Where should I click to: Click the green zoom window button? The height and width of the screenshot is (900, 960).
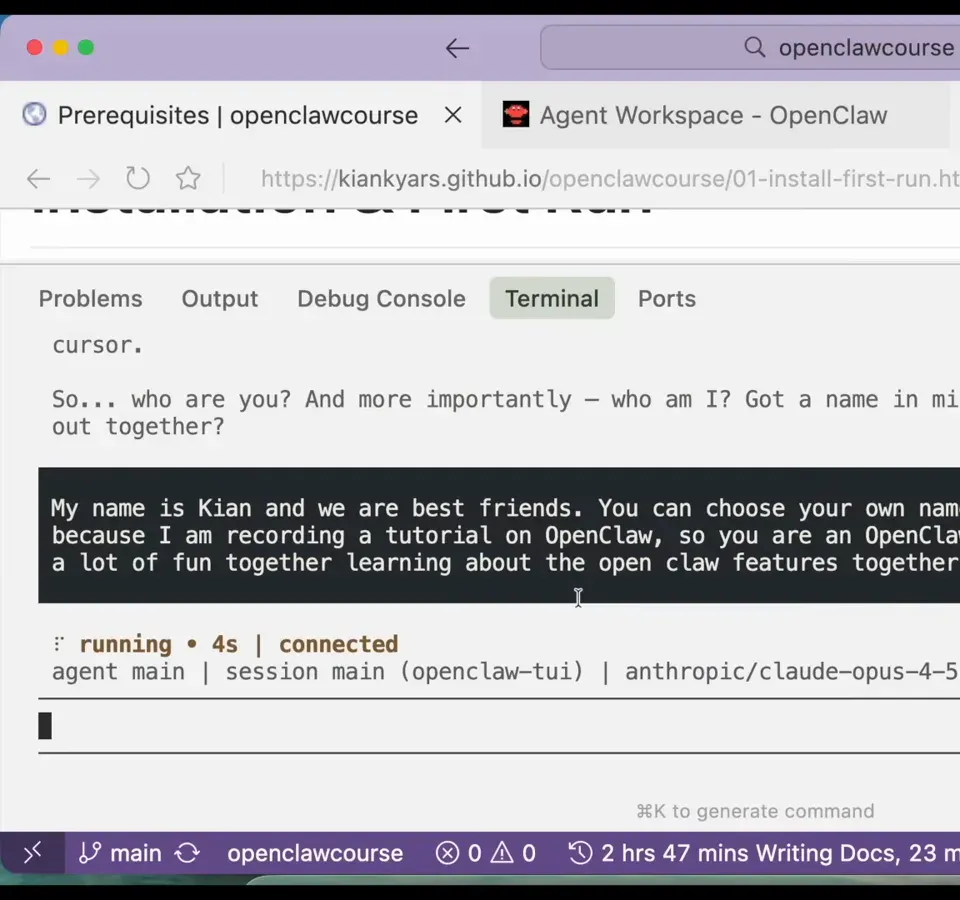pos(86,47)
